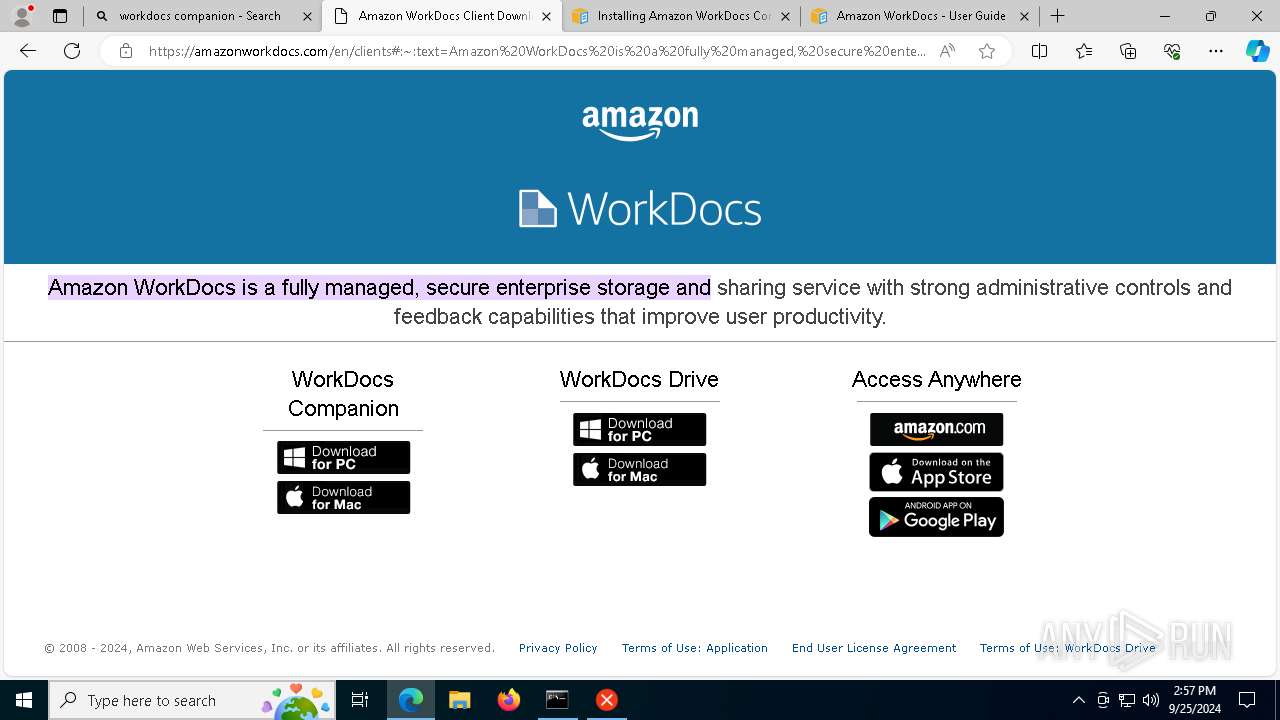The width and height of the screenshot is (1280, 720).
Task: Open the red X app on taskbar
Action: (x=606, y=700)
